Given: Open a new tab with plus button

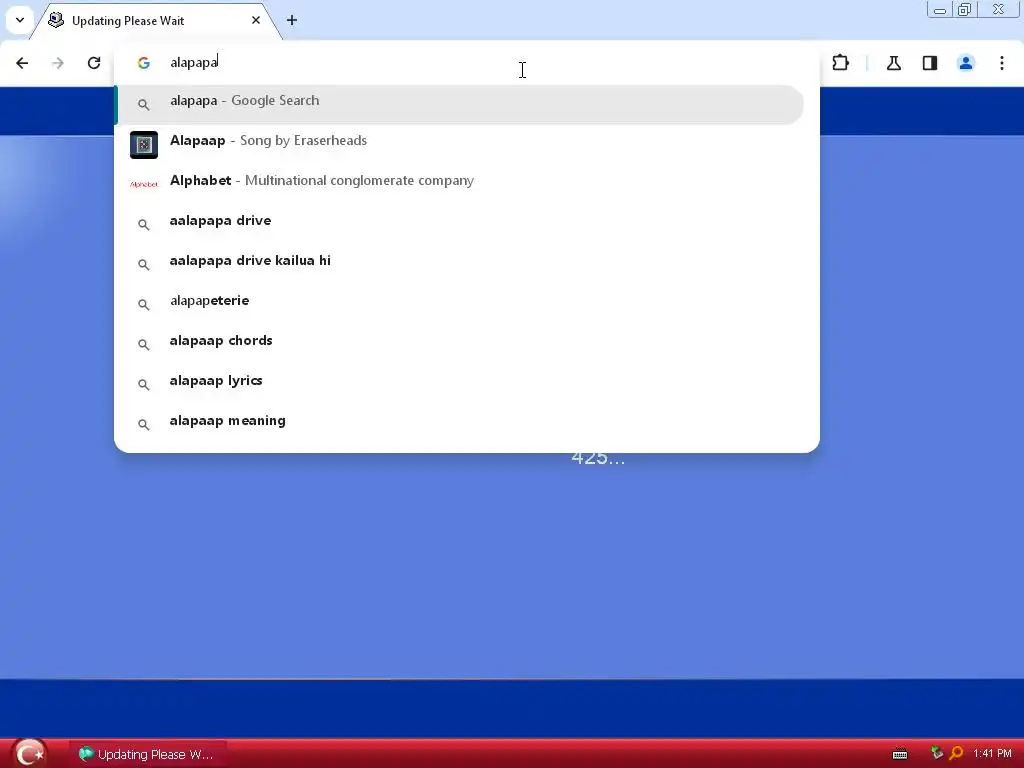Looking at the screenshot, I should pos(292,20).
